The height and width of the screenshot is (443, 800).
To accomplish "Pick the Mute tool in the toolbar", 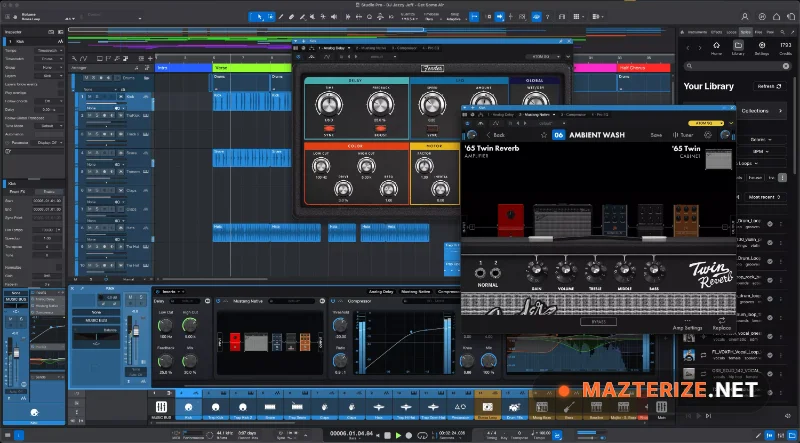I will click(x=313, y=17).
